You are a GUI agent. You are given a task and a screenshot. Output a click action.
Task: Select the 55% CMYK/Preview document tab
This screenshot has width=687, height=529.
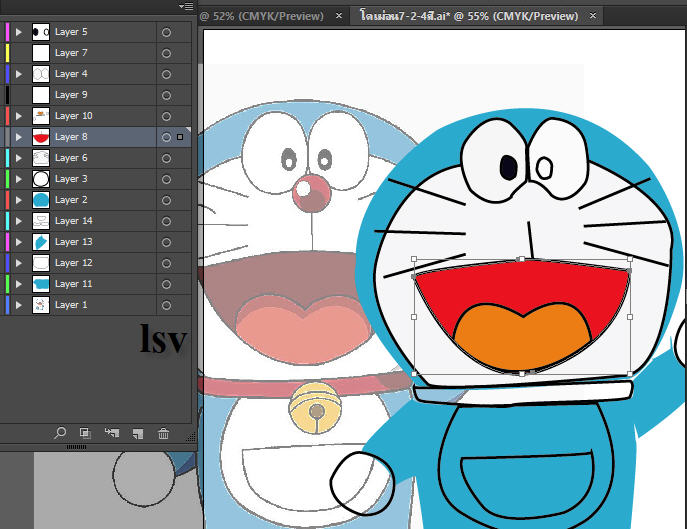pos(470,16)
